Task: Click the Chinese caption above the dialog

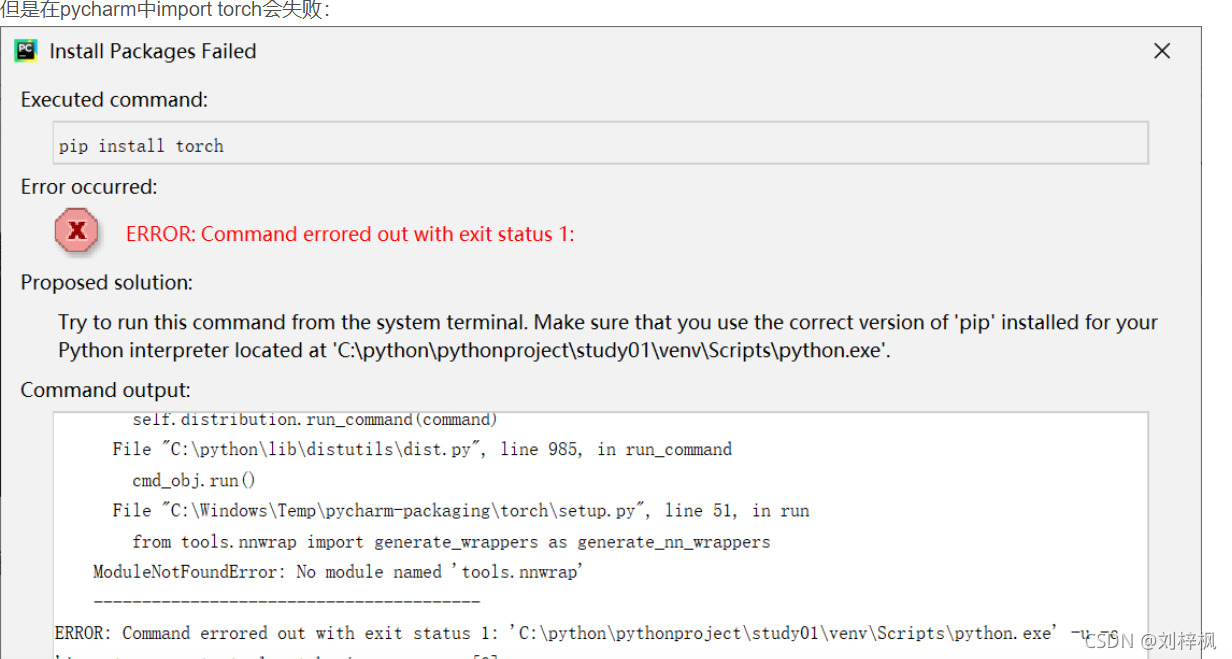Action: pyautogui.click(x=165, y=10)
